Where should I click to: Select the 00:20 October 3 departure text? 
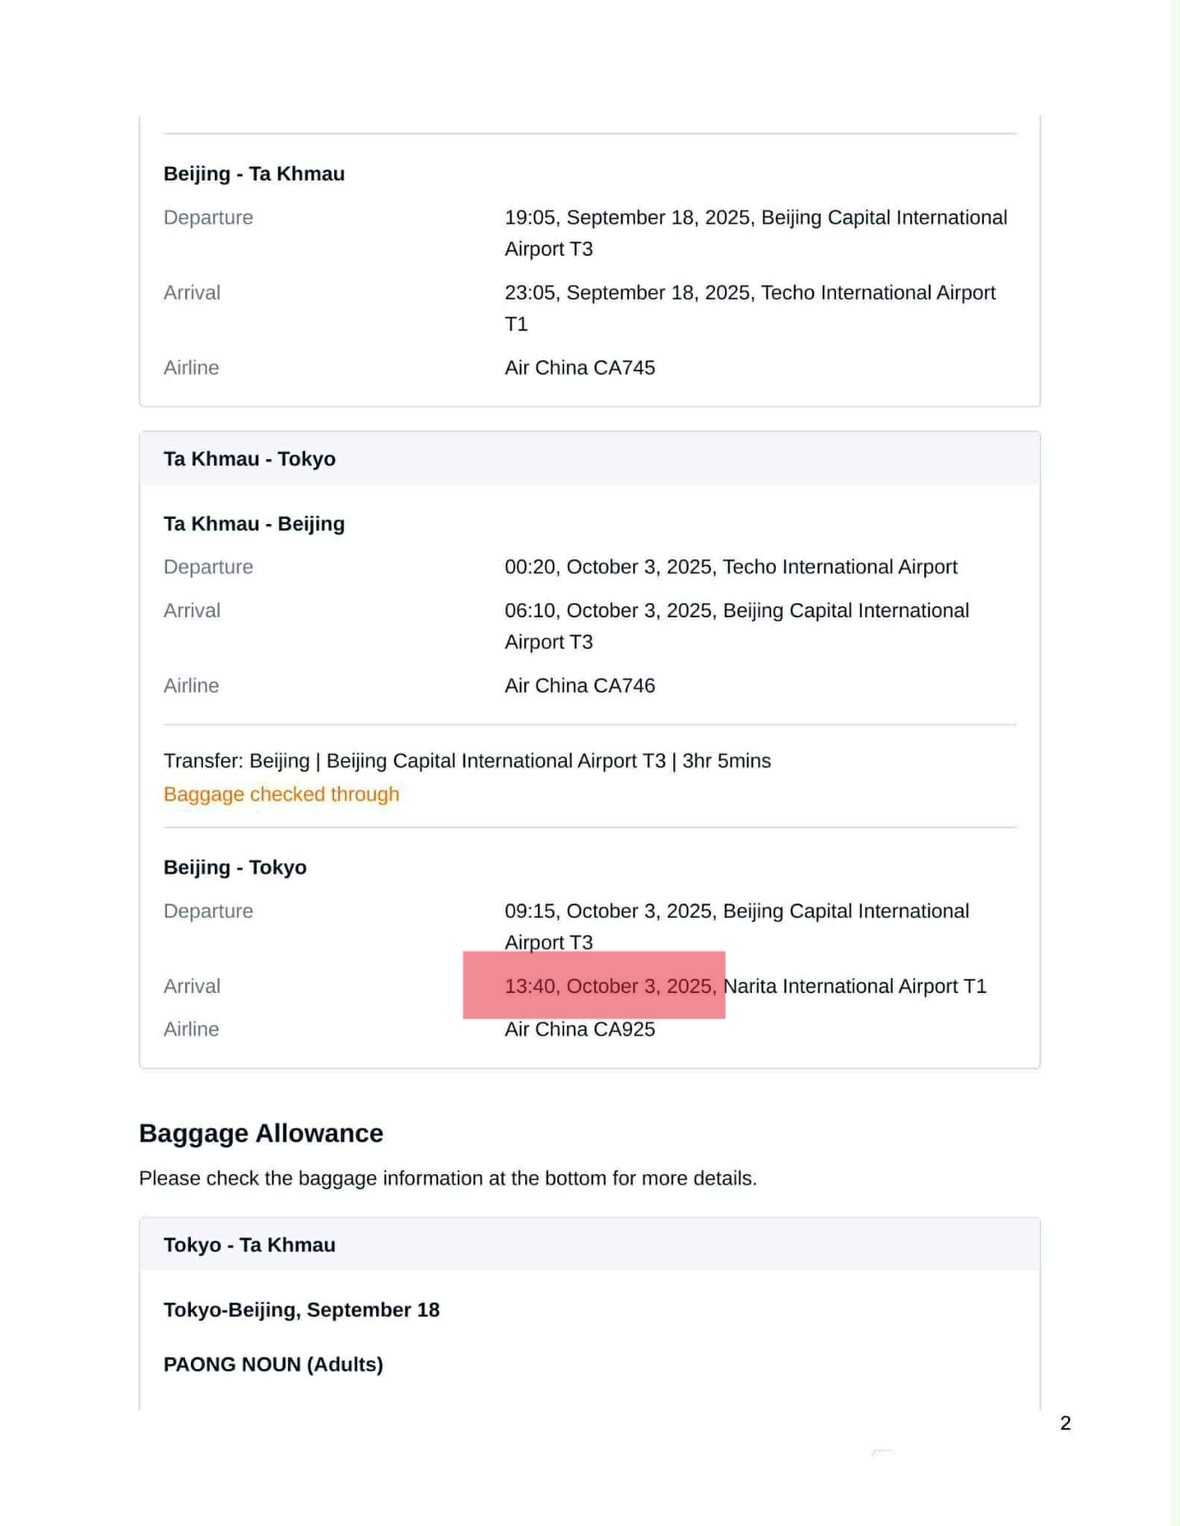730,567
